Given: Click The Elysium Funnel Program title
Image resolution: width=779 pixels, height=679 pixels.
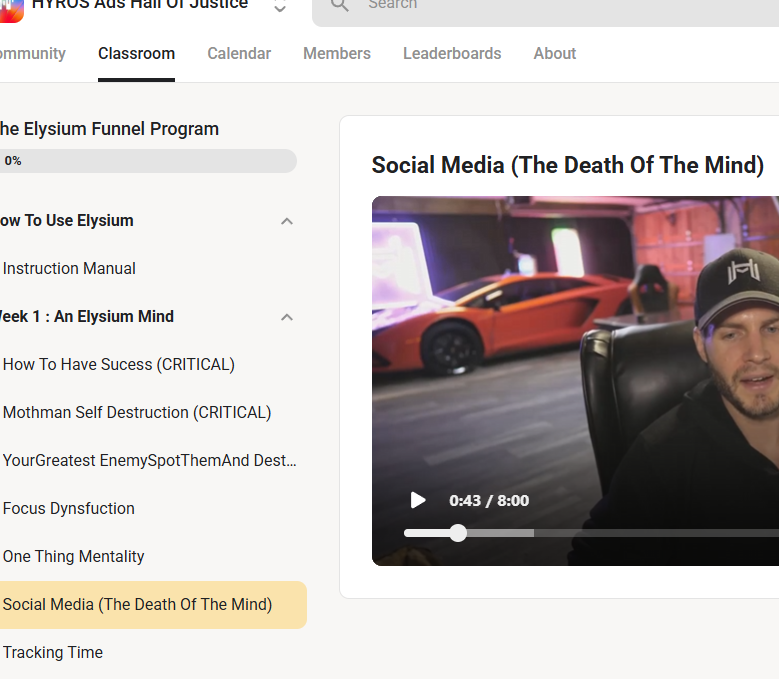Looking at the screenshot, I should coord(109,129).
